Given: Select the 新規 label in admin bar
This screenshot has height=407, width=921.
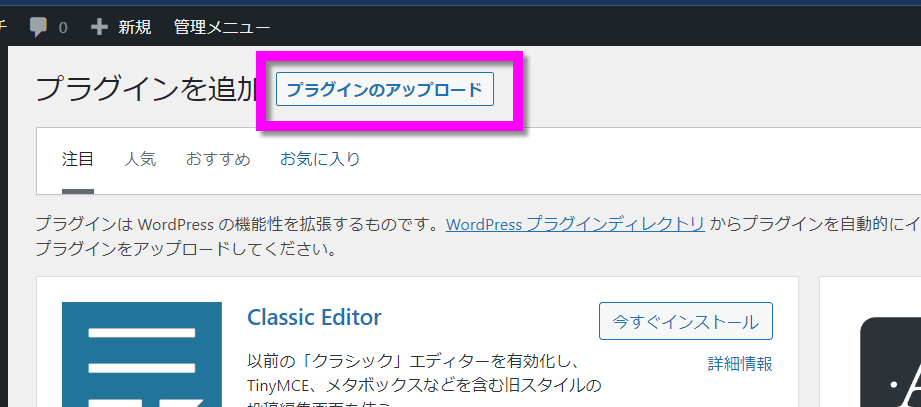Looking at the screenshot, I should pos(135,27).
